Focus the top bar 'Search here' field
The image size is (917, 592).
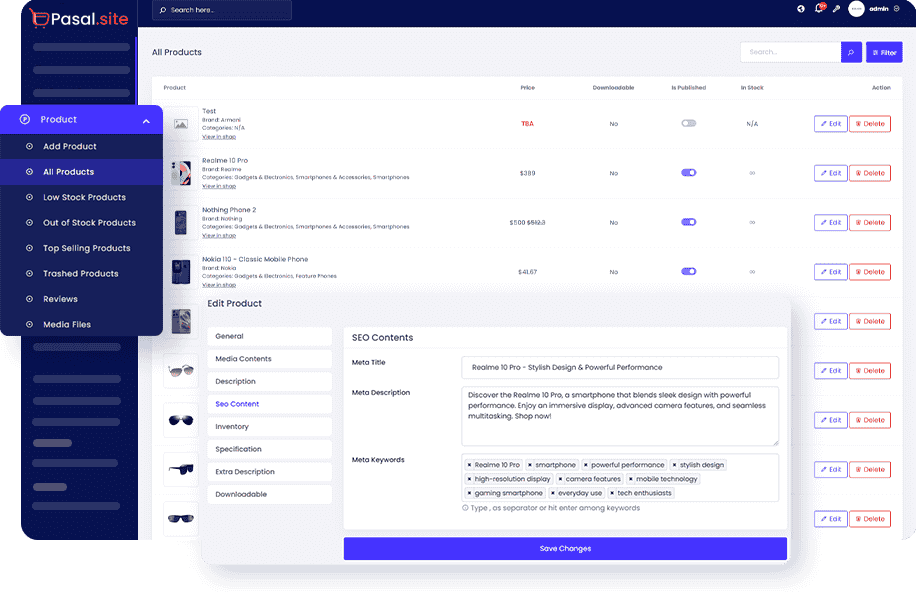point(222,10)
